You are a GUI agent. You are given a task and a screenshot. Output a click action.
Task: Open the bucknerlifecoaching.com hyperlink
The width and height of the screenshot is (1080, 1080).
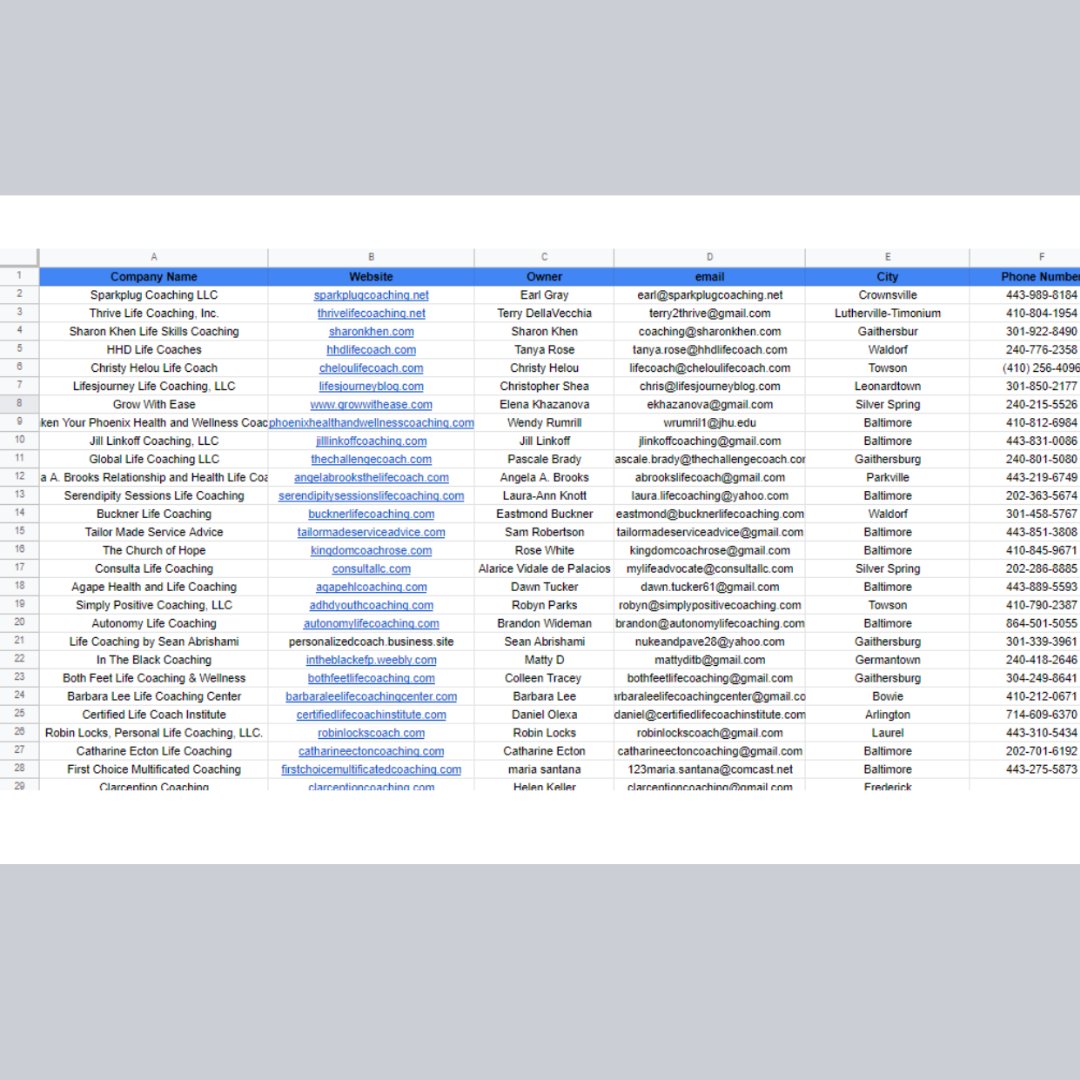click(x=370, y=513)
